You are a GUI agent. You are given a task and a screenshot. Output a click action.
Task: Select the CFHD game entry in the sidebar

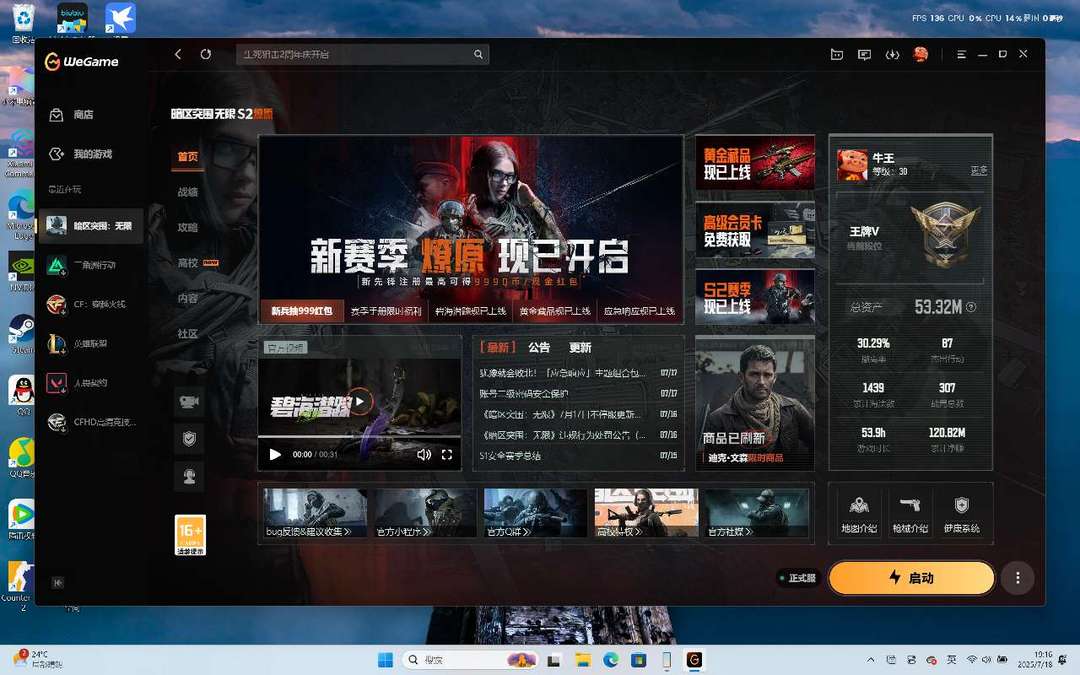[91, 422]
